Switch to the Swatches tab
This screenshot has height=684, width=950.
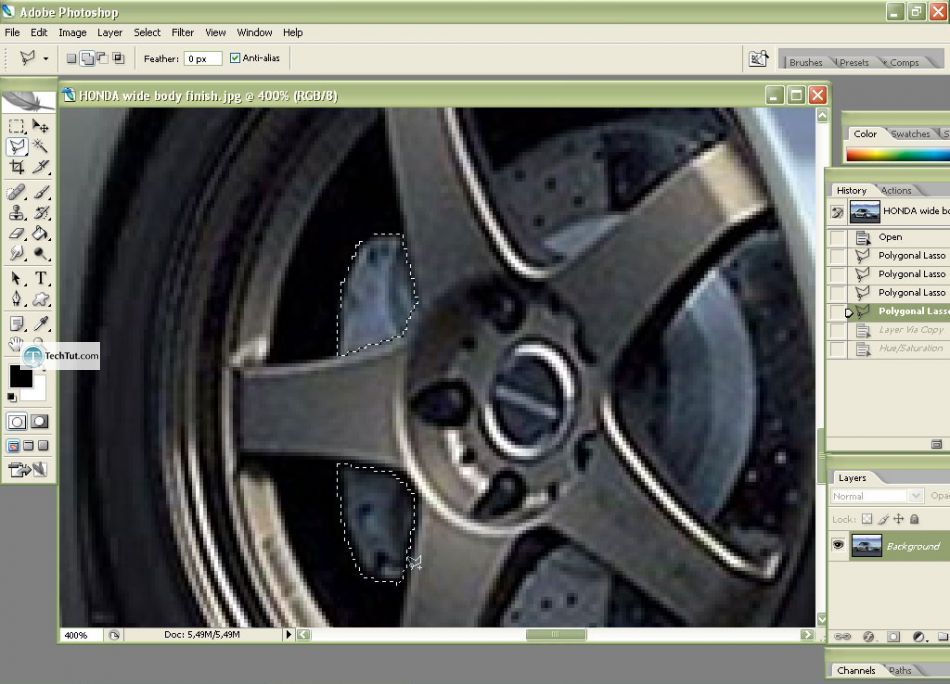click(910, 134)
